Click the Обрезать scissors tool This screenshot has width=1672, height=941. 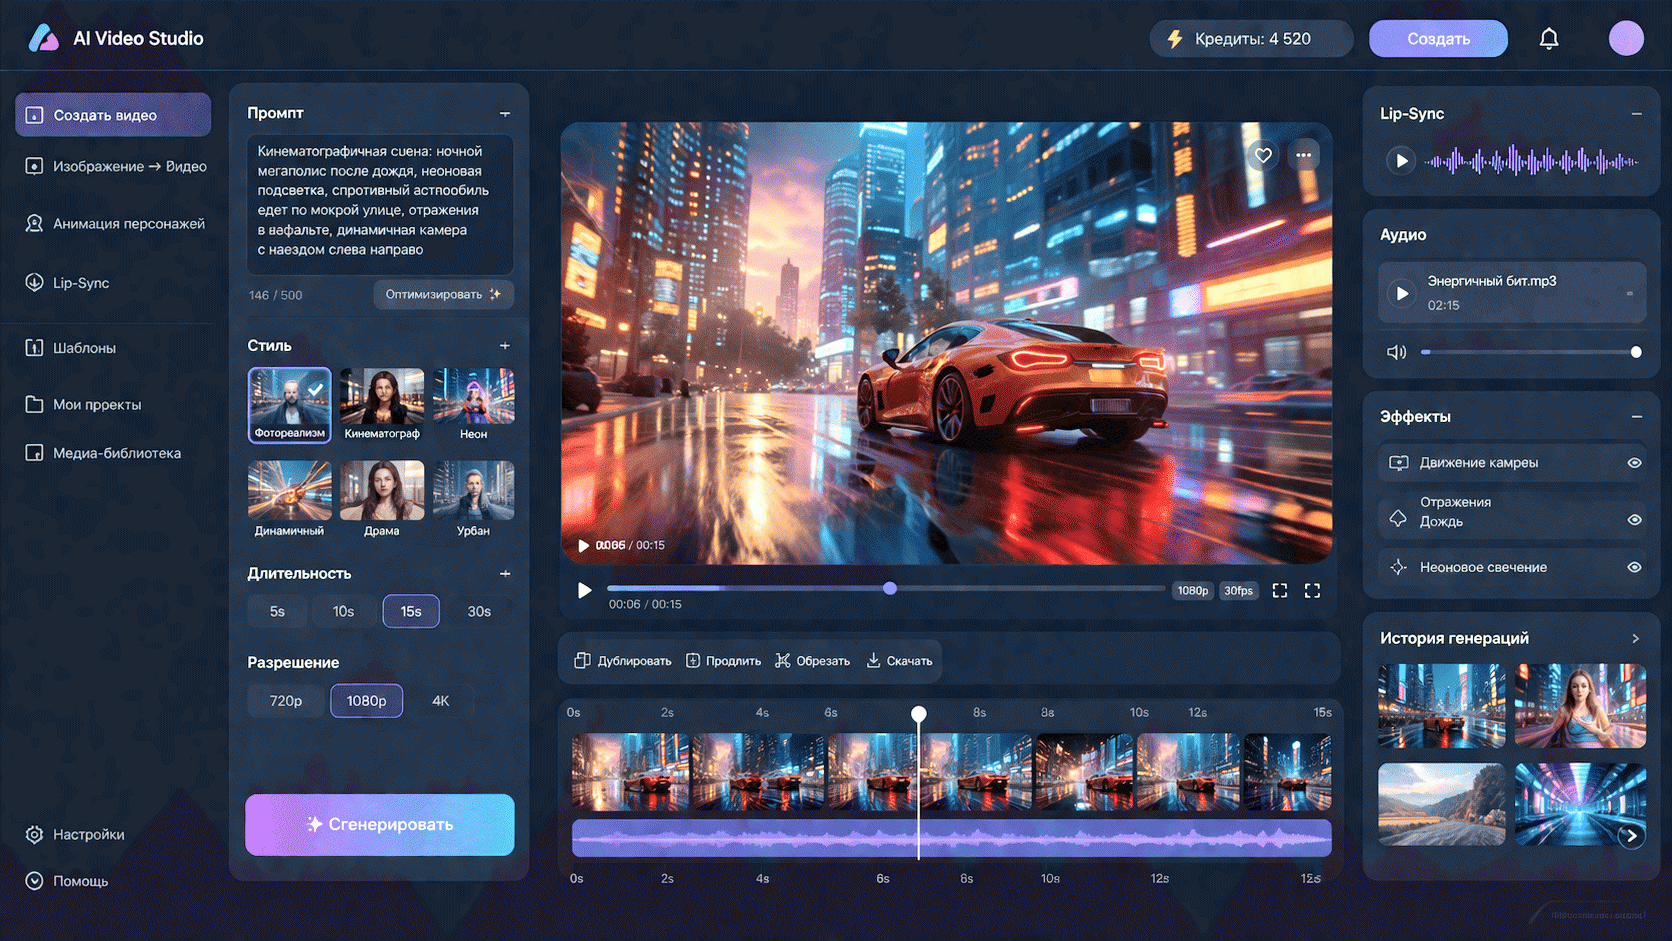(812, 661)
